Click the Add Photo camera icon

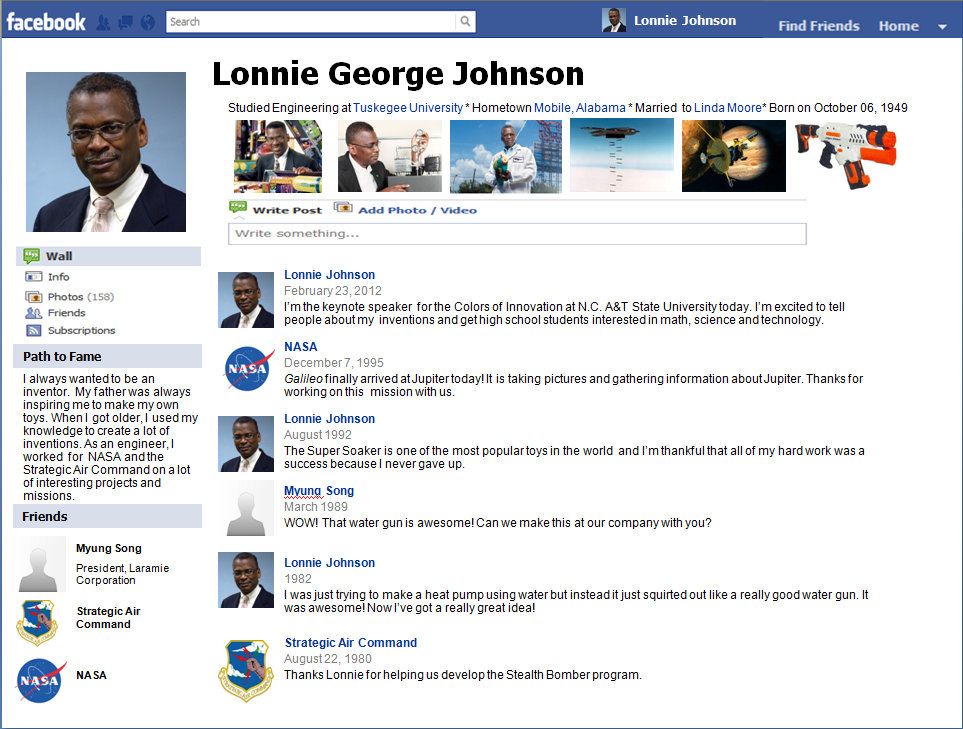click(x=343, y=208)
